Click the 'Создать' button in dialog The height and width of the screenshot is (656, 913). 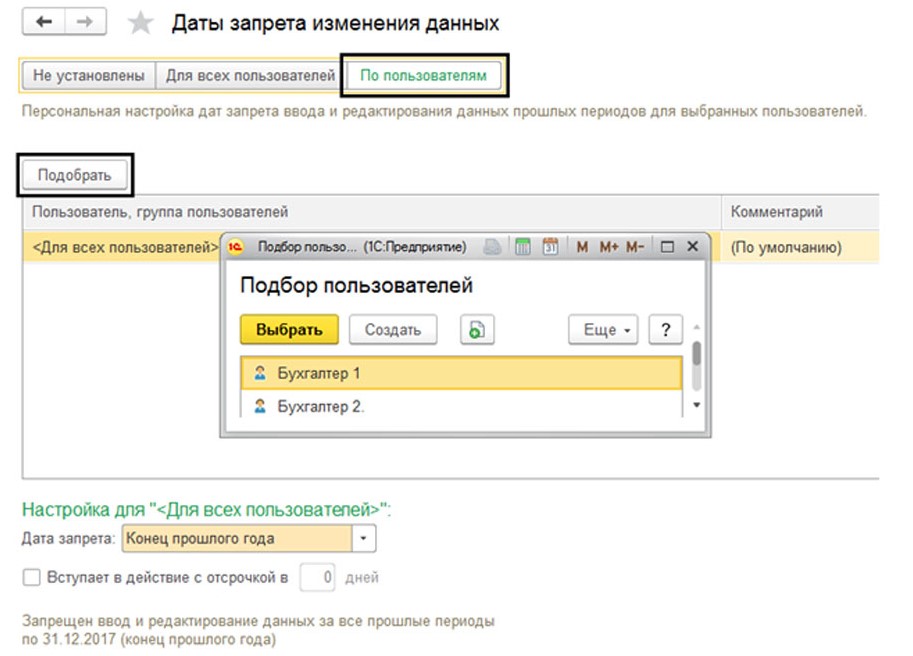pos(393,330)
